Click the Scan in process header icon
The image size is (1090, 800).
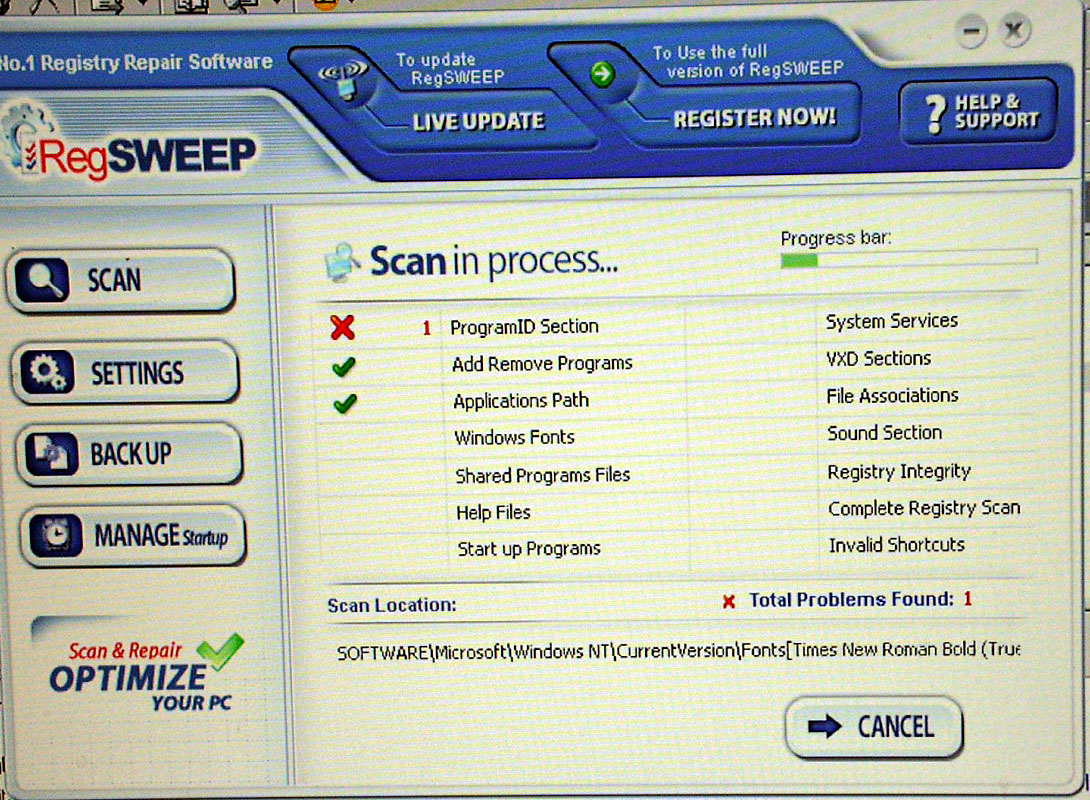tap(343, 262)
